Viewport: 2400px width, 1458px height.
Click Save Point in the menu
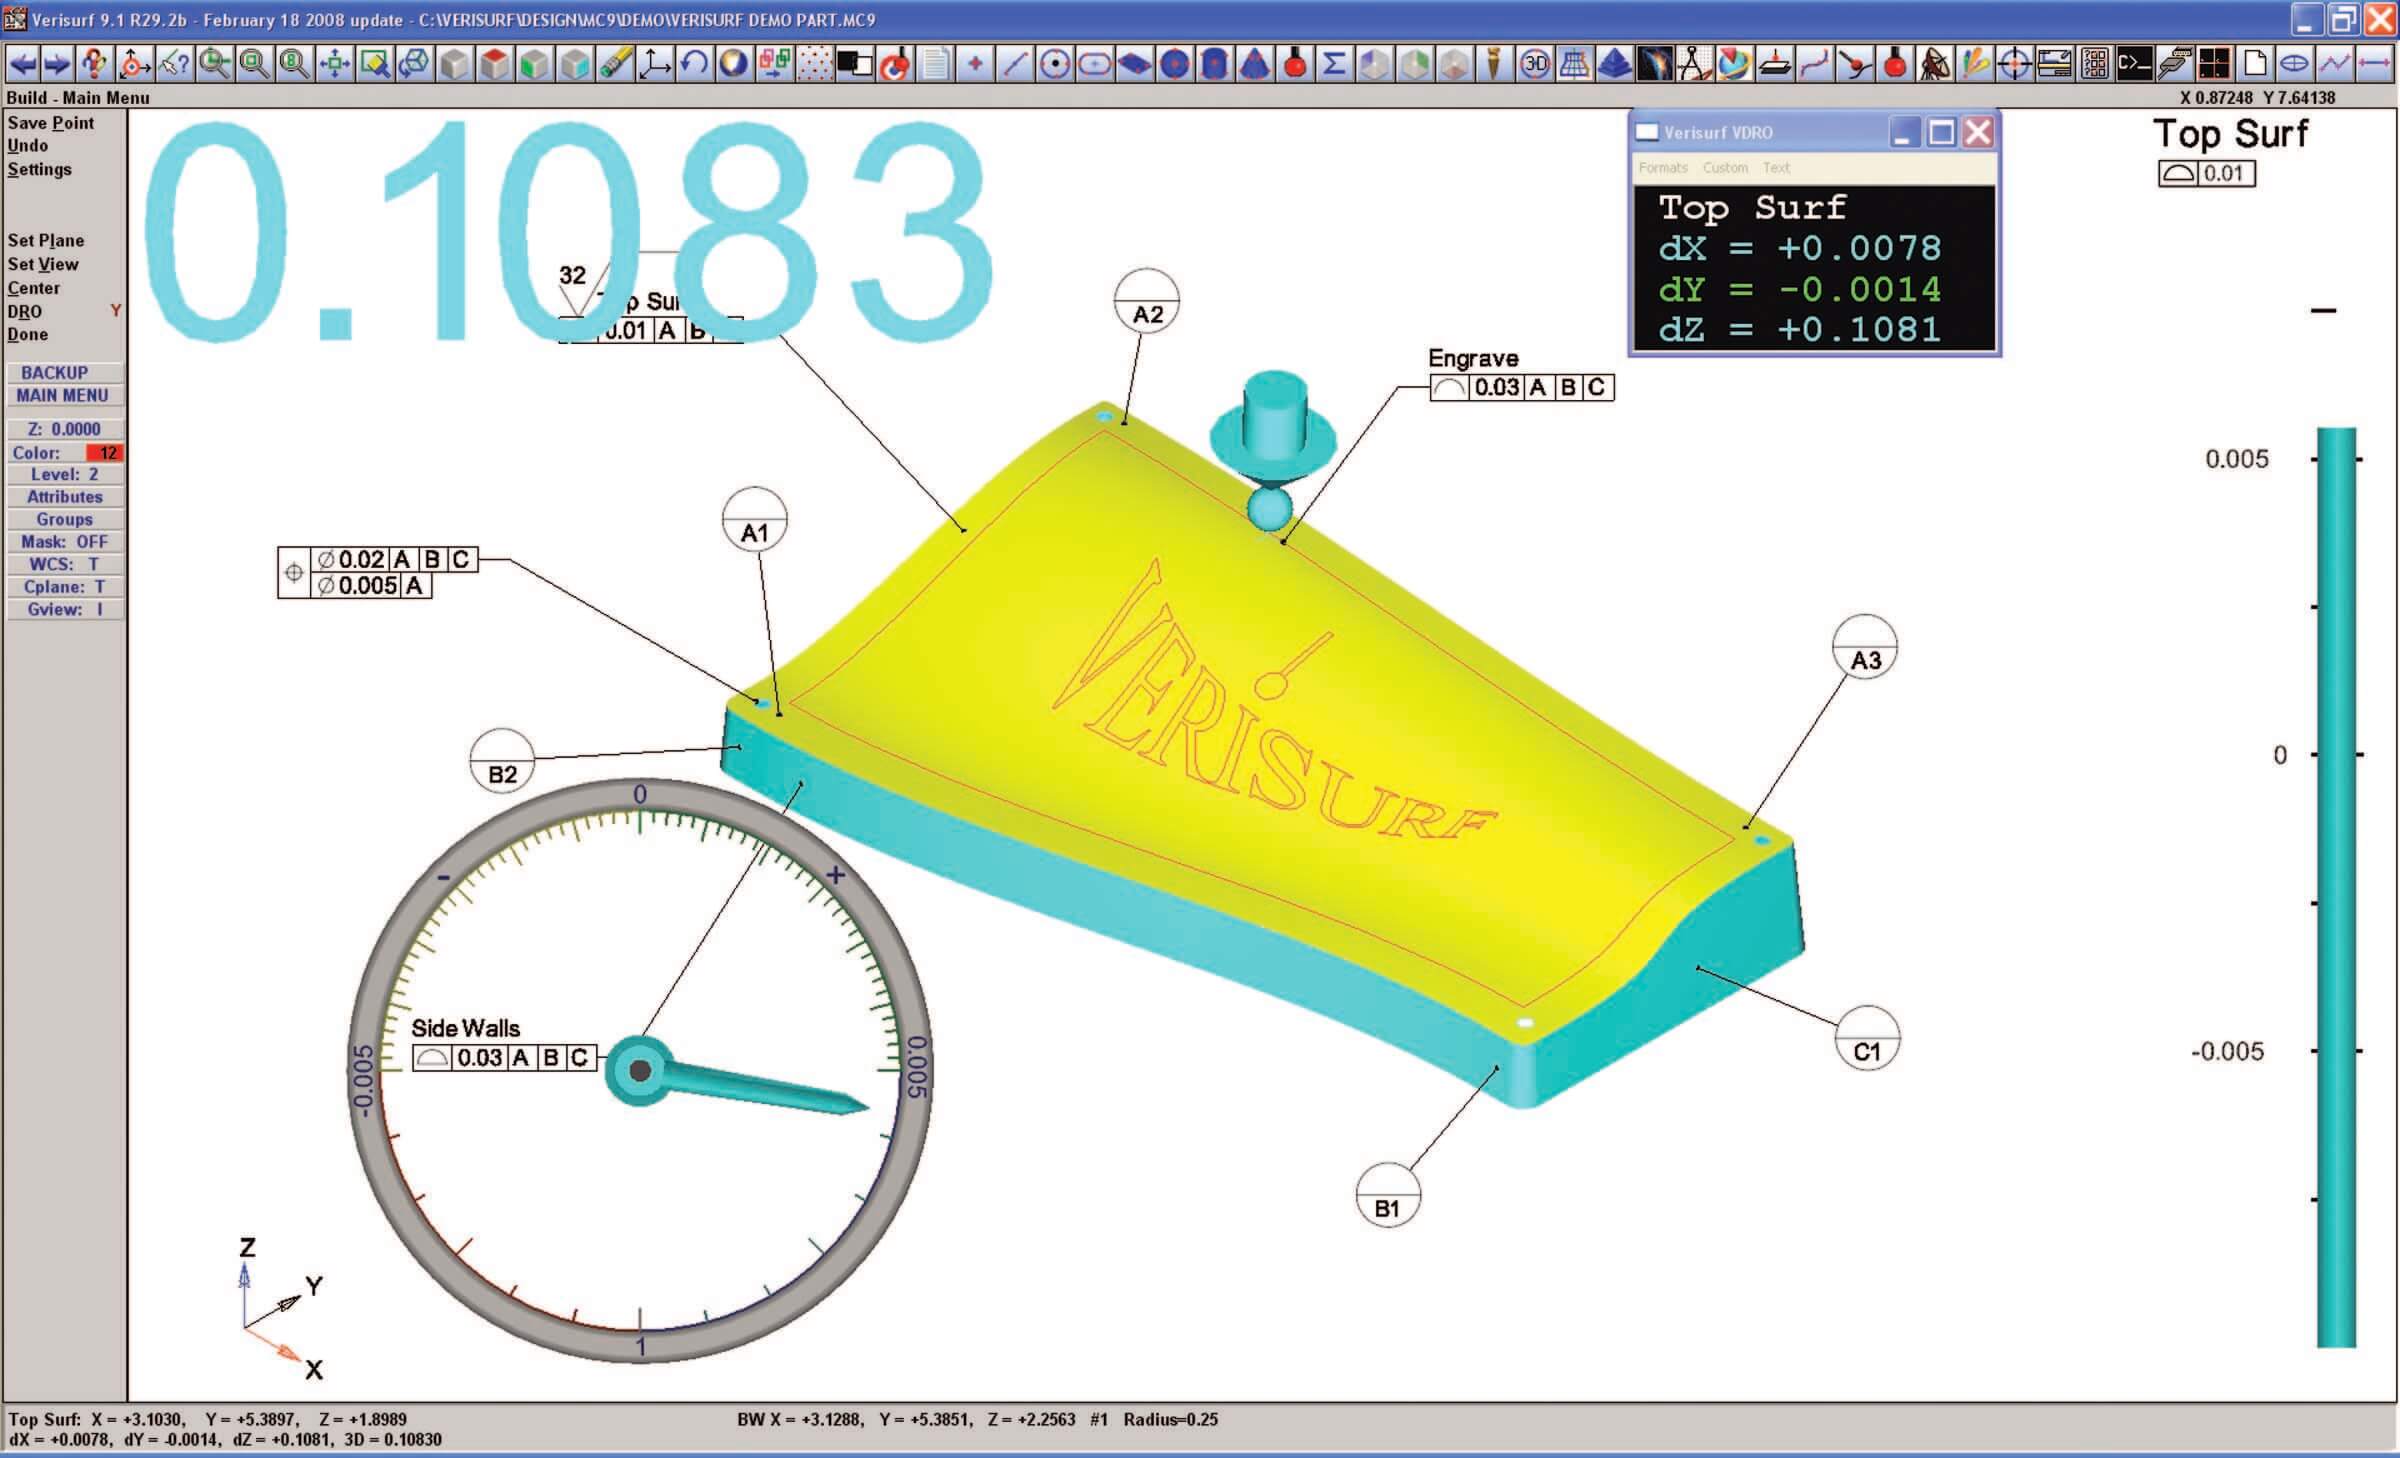pyautogui.click(x=51, y=123)
